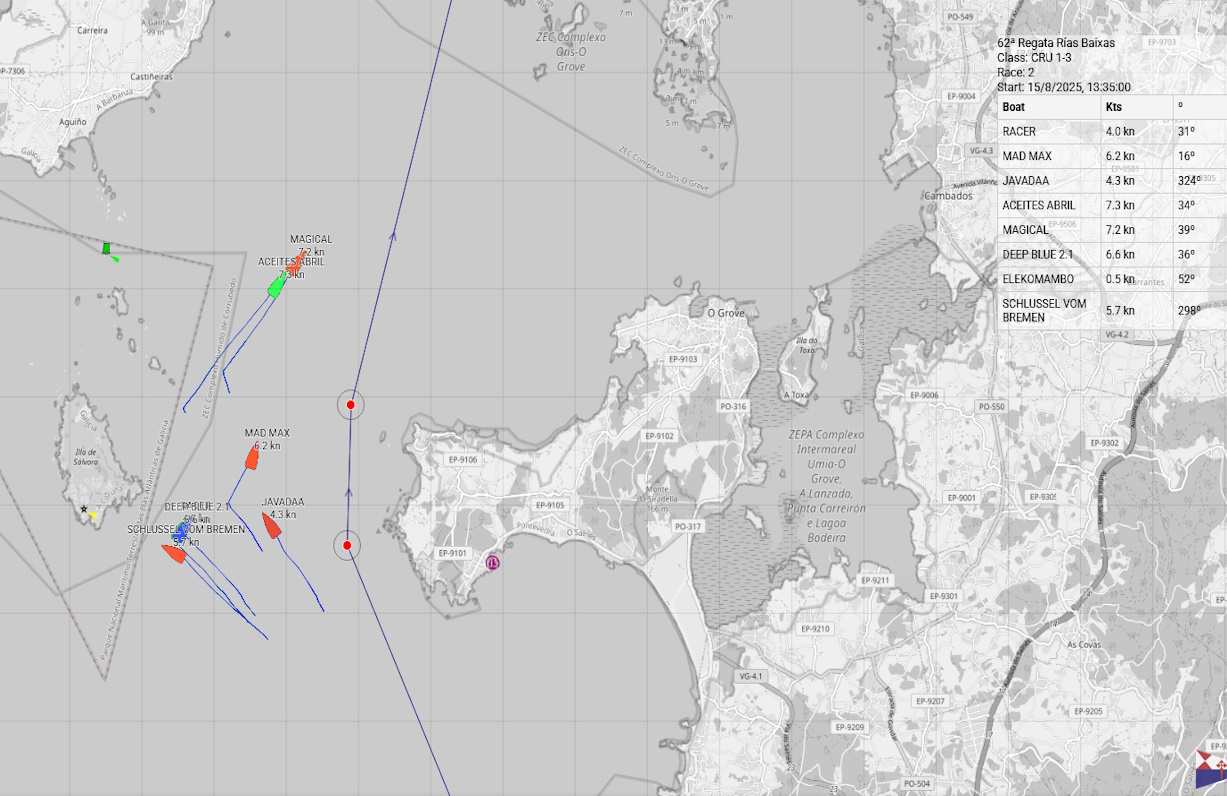Select the RACER row in boat table
Image resolution: width=1227 pixels, height=796 pixels.
point(1019,132)
